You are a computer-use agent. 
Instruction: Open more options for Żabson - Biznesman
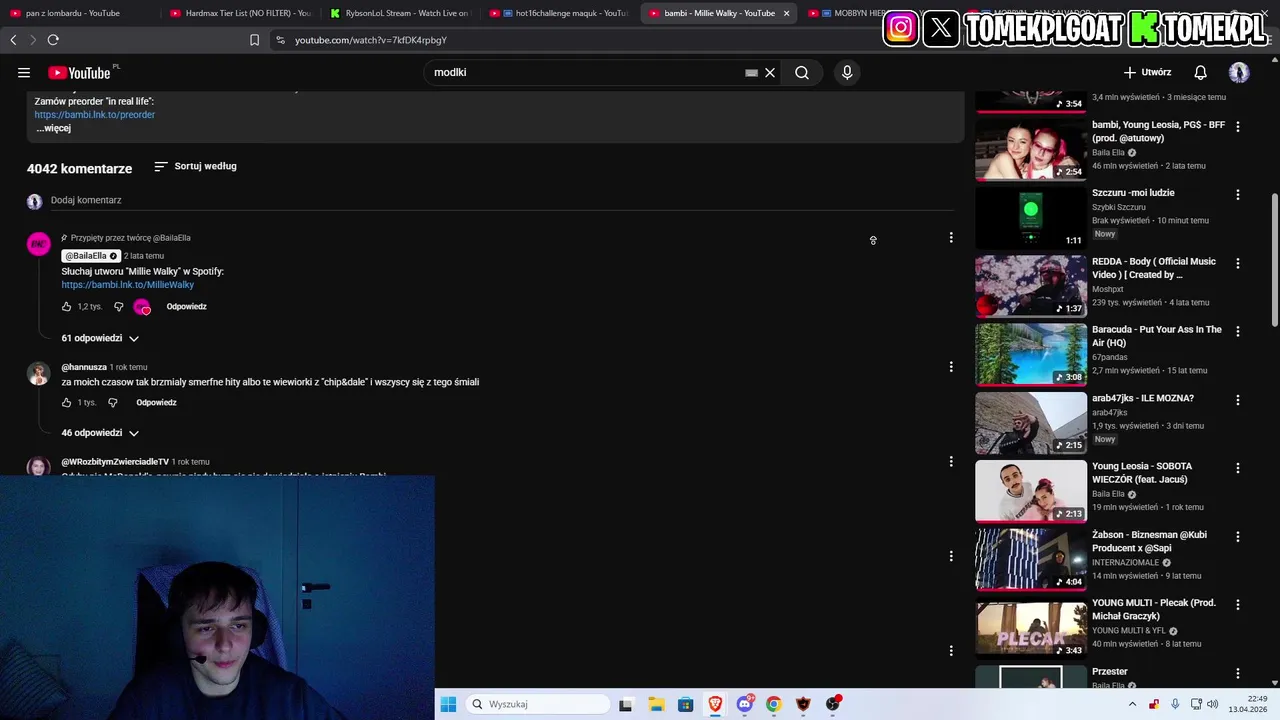1238,537
